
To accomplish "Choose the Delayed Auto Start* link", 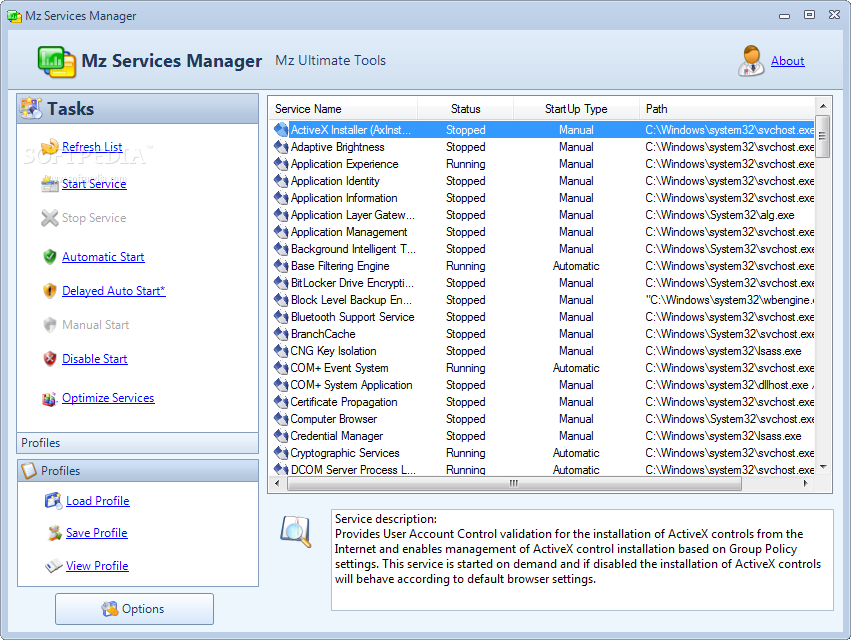I will (113, 291).
